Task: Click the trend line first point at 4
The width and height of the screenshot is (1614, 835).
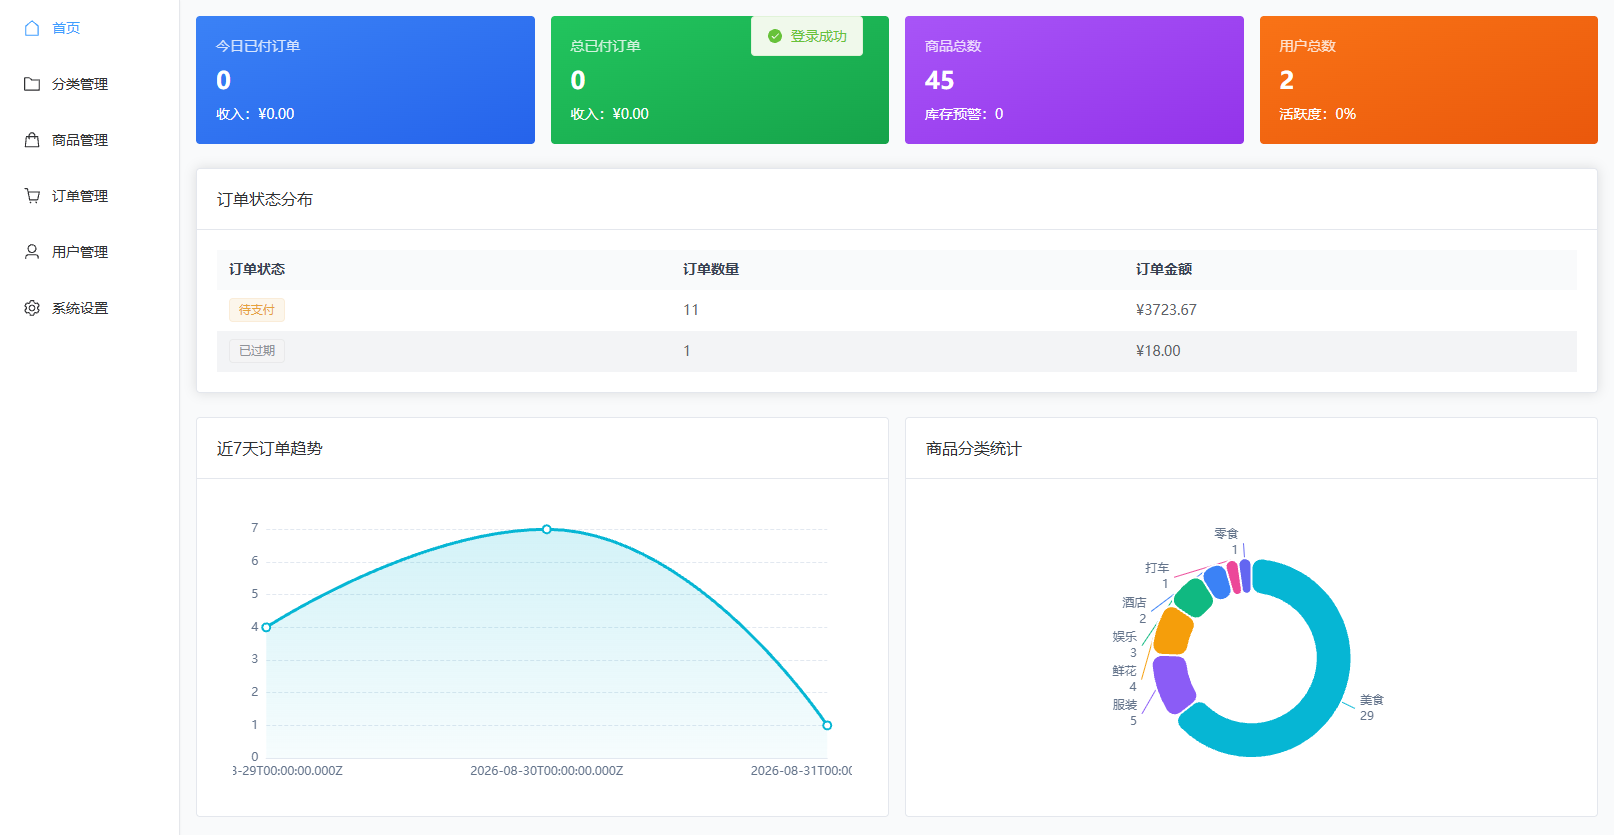Action: tap(266, 627)
